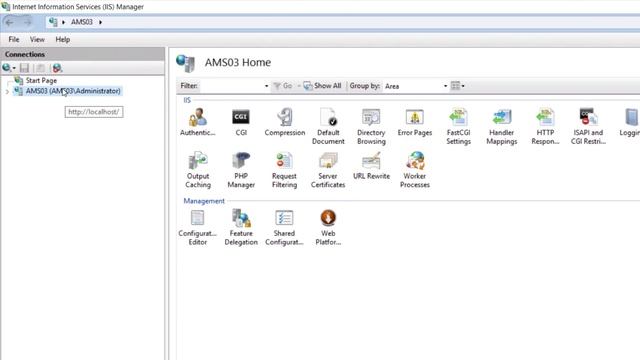Open Directory Browsing feature
This screenshot has height=360, width=640.
coord(371,126)
